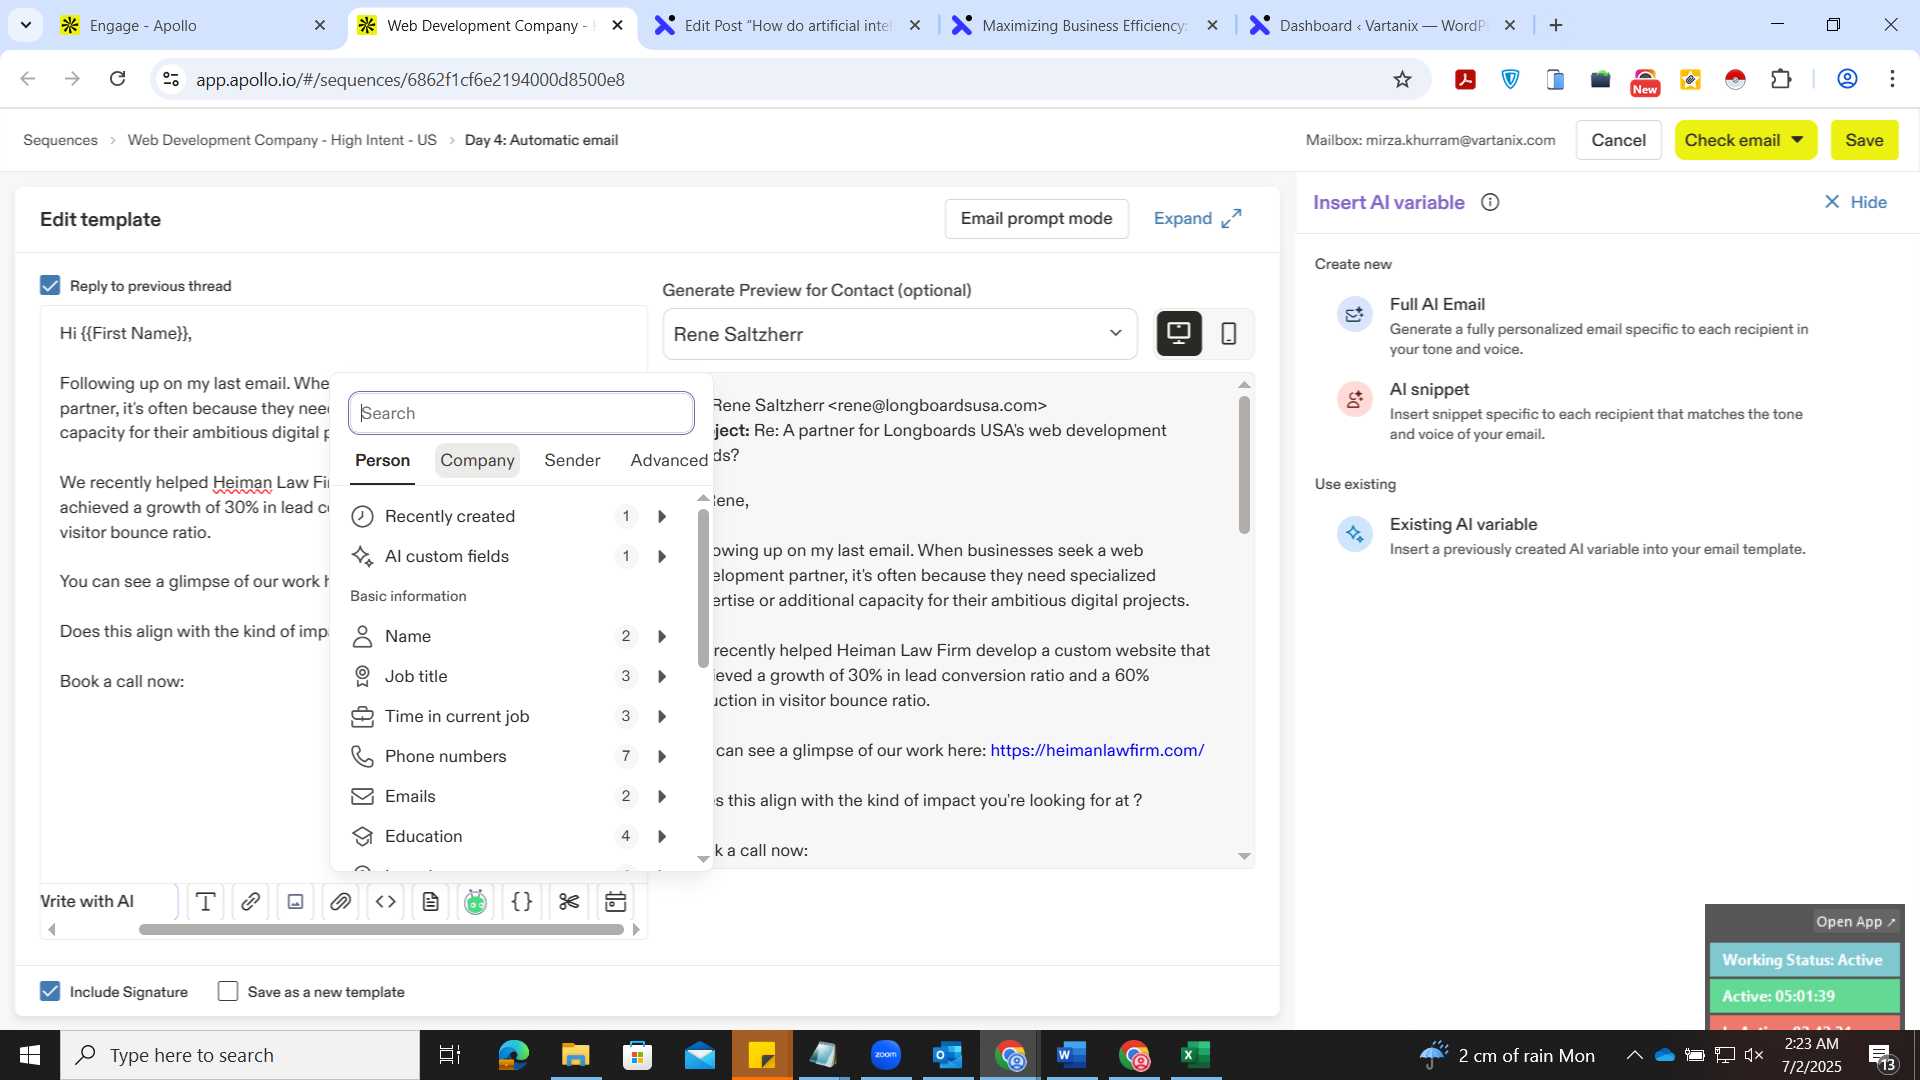The width and height of the screenshot is (1920, 1080).
Task: Expand the Education submenu
Action: (662, 836)
